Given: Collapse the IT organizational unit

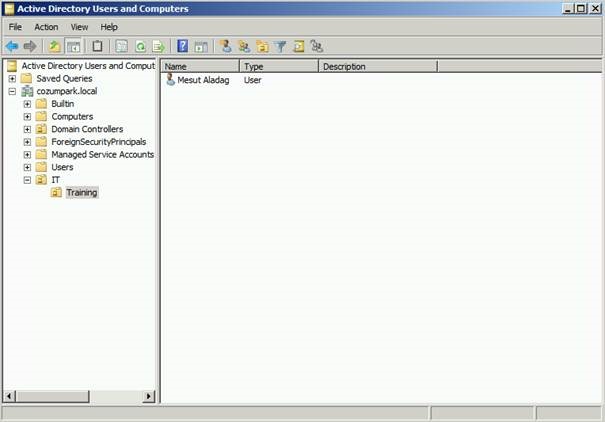Looking at the screenshot, I should pos(27,180).
